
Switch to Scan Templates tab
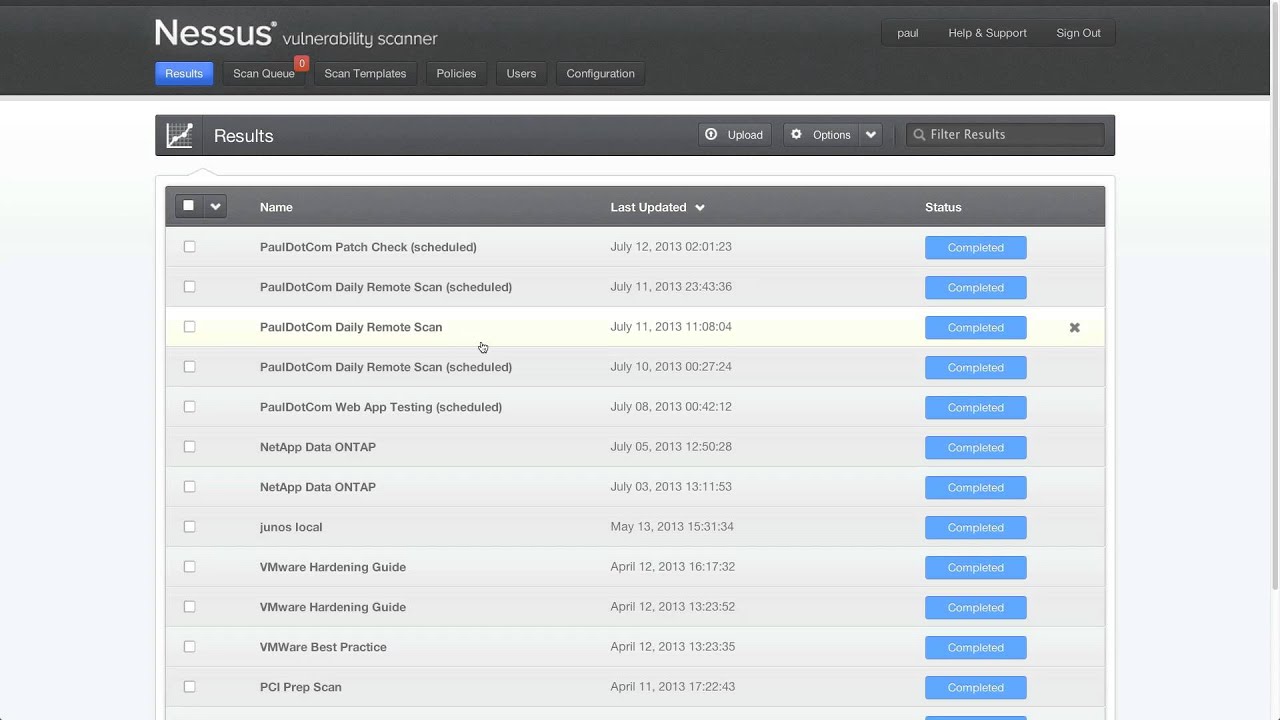[365, 73]
